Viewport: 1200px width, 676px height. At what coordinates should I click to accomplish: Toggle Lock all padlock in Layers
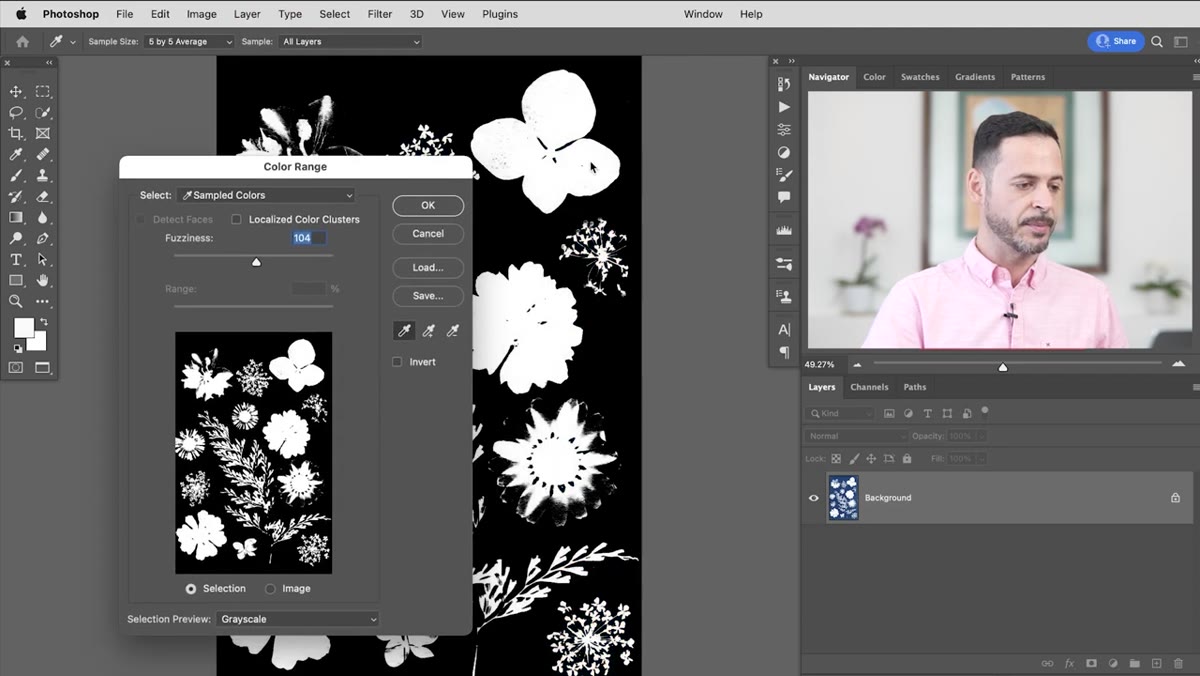[907, 459]
